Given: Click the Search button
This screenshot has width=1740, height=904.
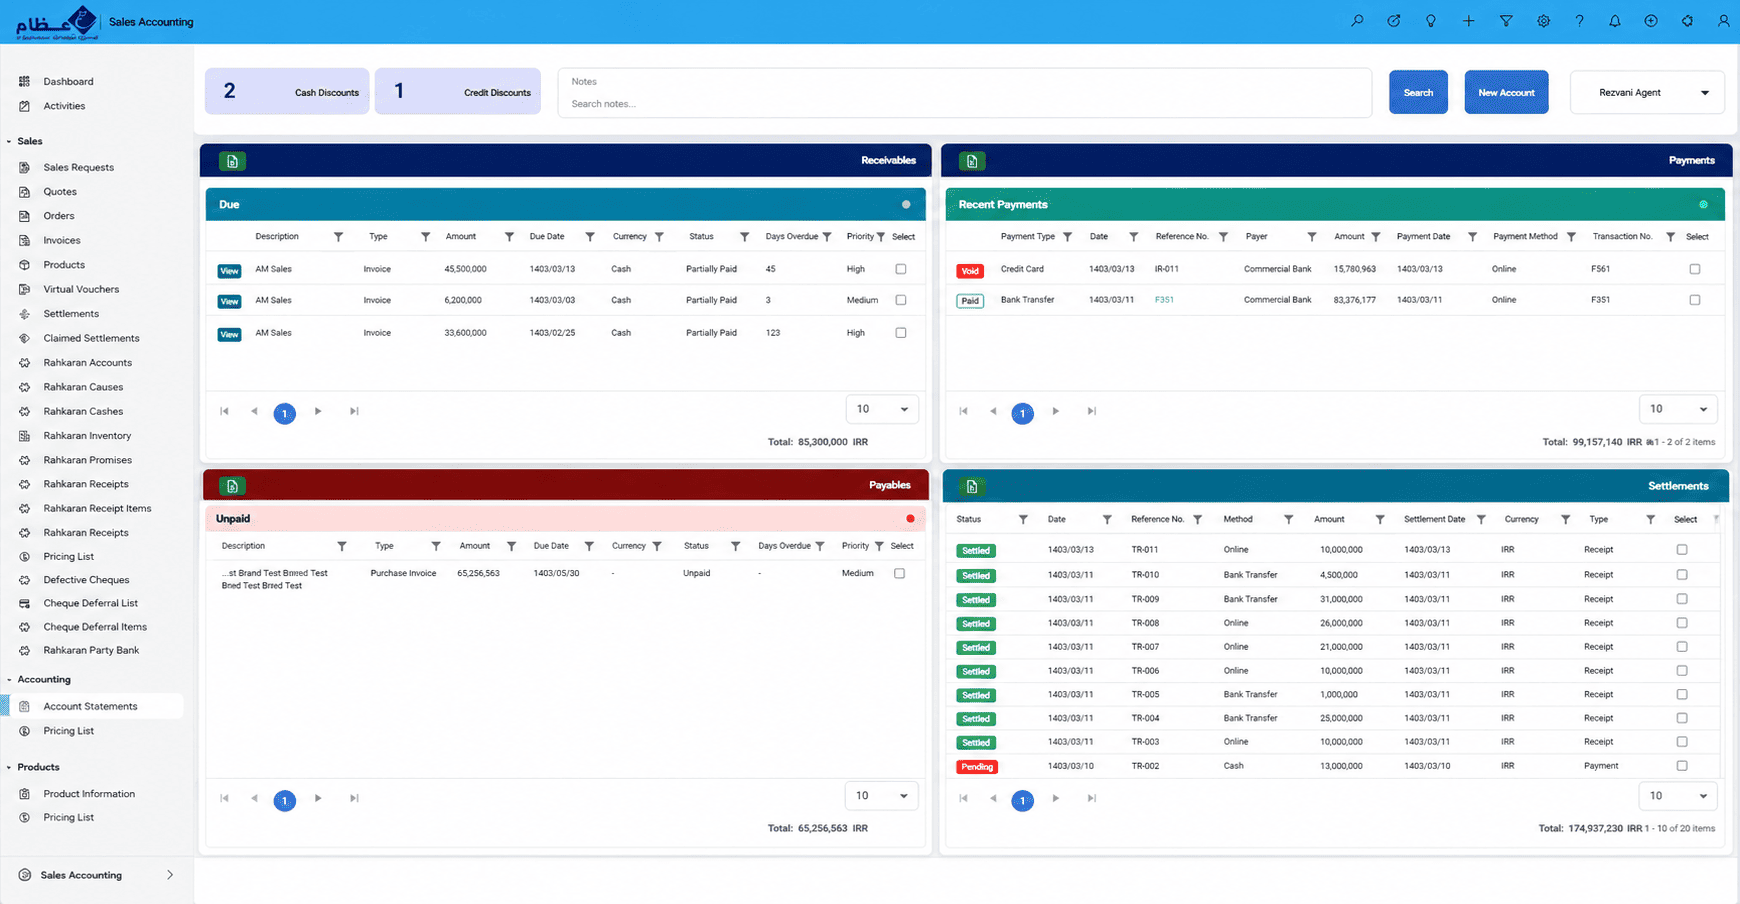Looking at the screenshot, I should [x=1418, y=92].
